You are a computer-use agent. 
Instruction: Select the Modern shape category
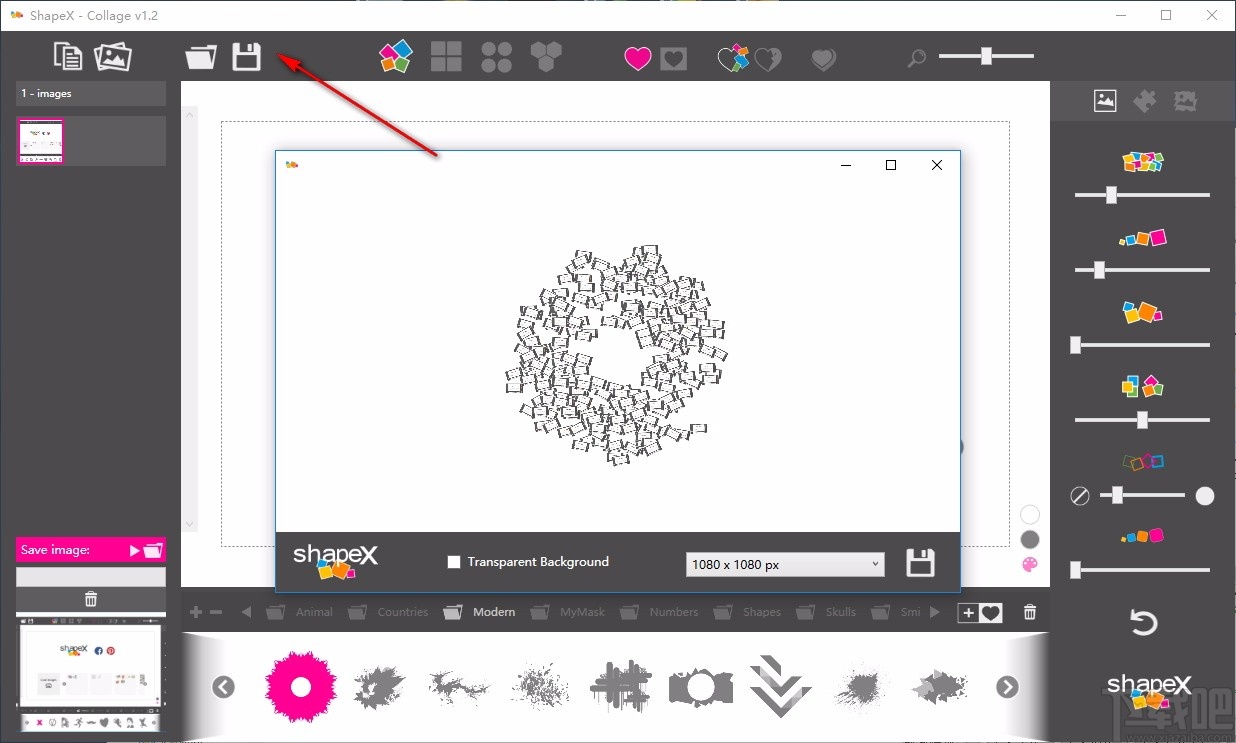click(493, 611)
